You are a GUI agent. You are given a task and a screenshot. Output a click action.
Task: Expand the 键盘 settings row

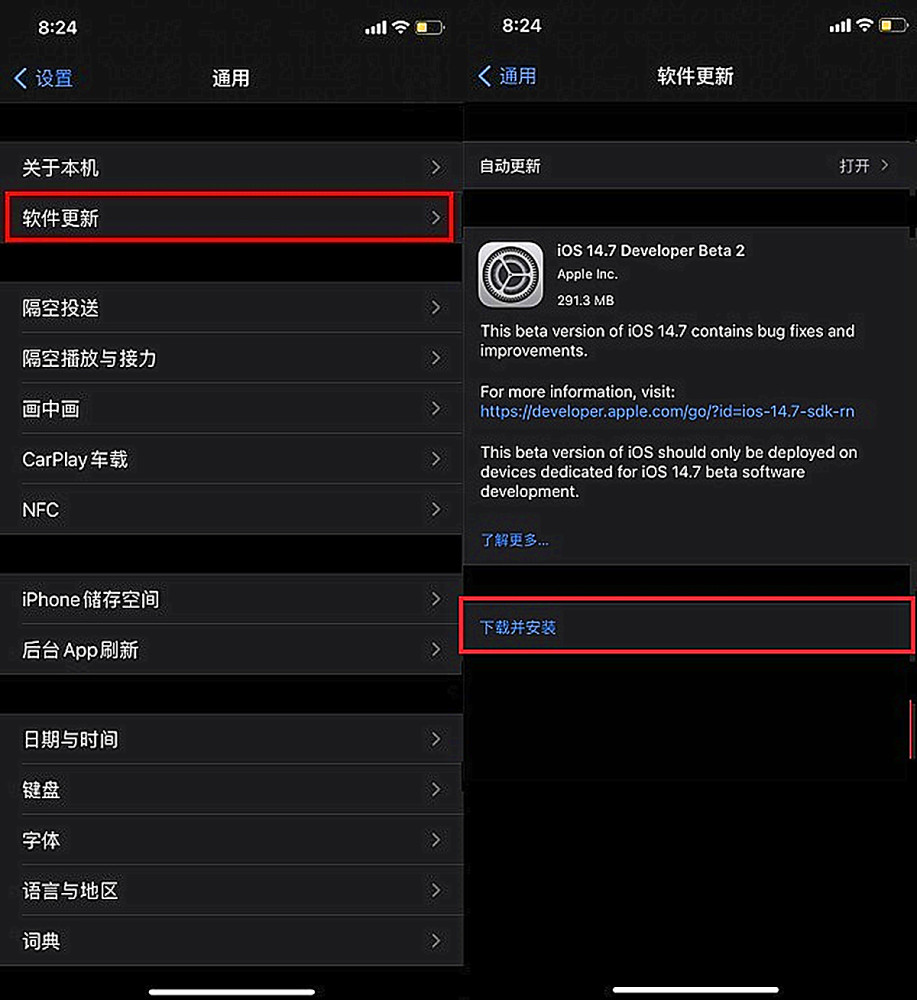pyautogui.click(x=231, y=790)
